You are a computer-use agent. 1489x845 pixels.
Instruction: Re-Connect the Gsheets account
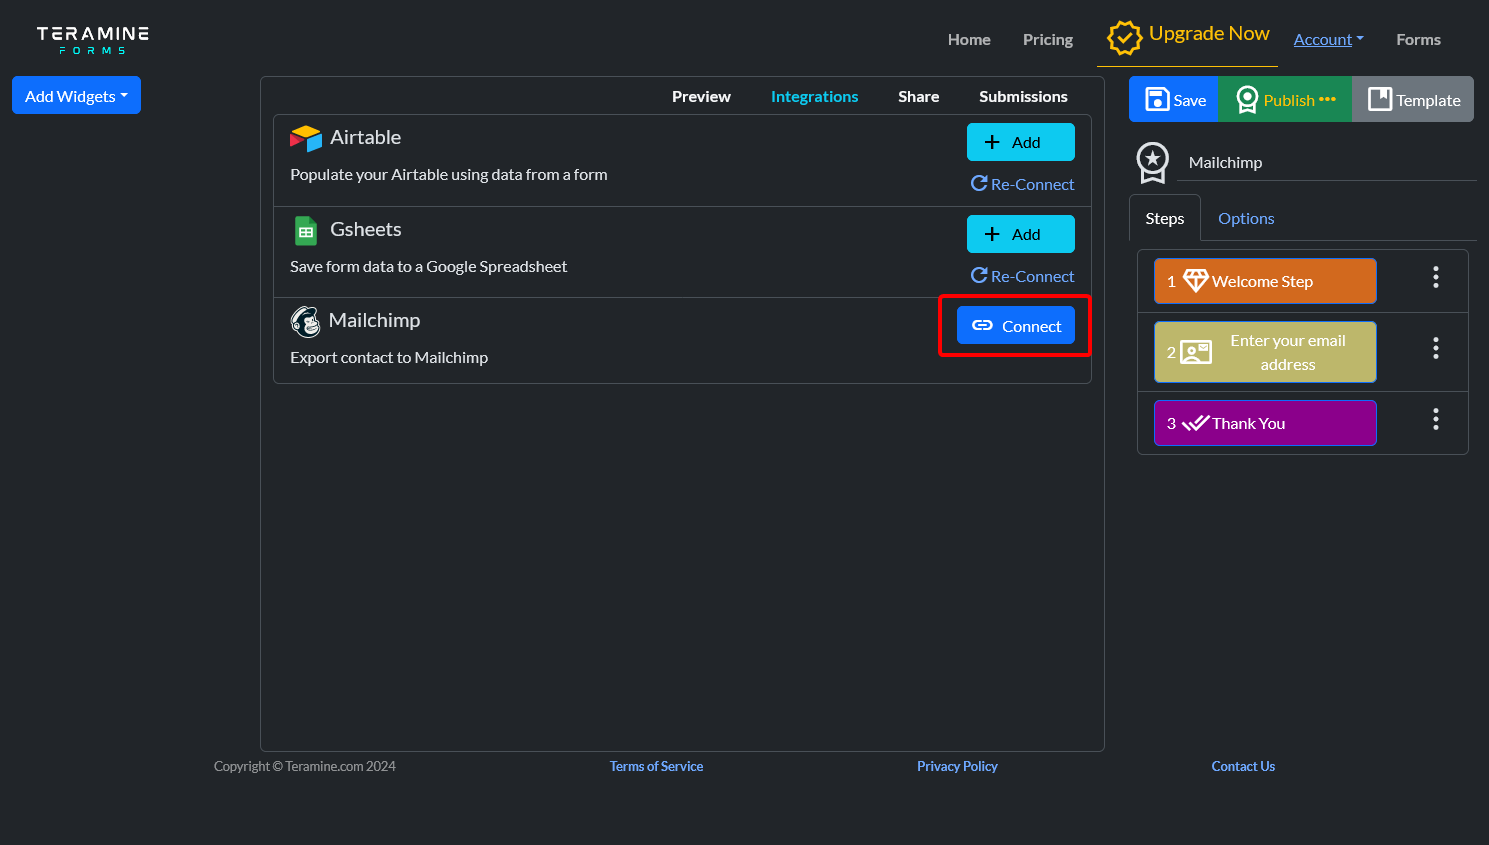[1022, 276]
